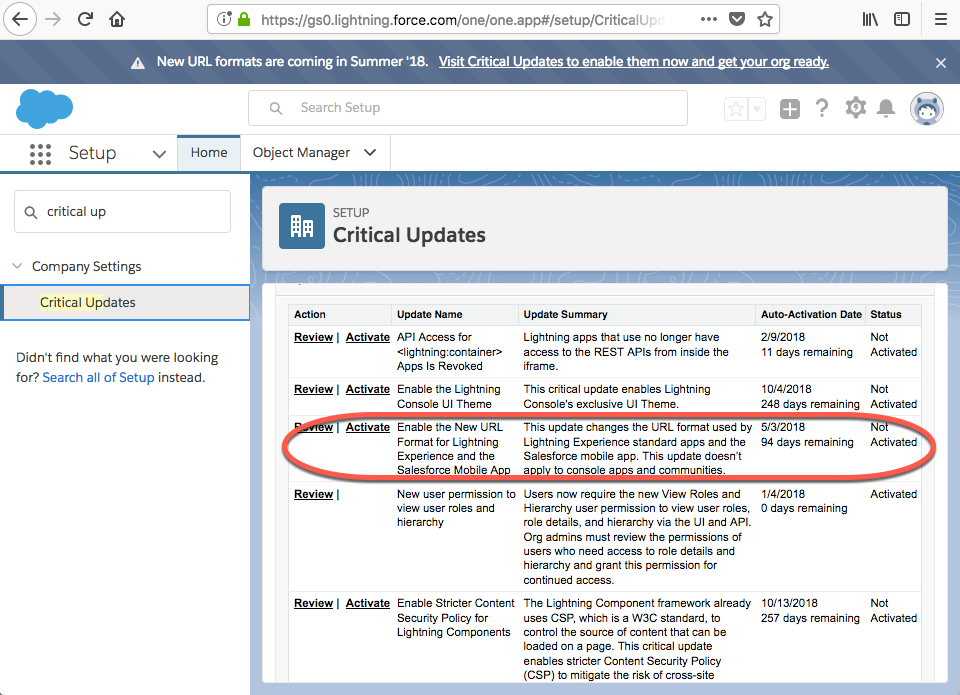The height and width of the screenshot is (695, 960).
Task: Toggle the browser sidebar icon
Action: tap(902, 20)
